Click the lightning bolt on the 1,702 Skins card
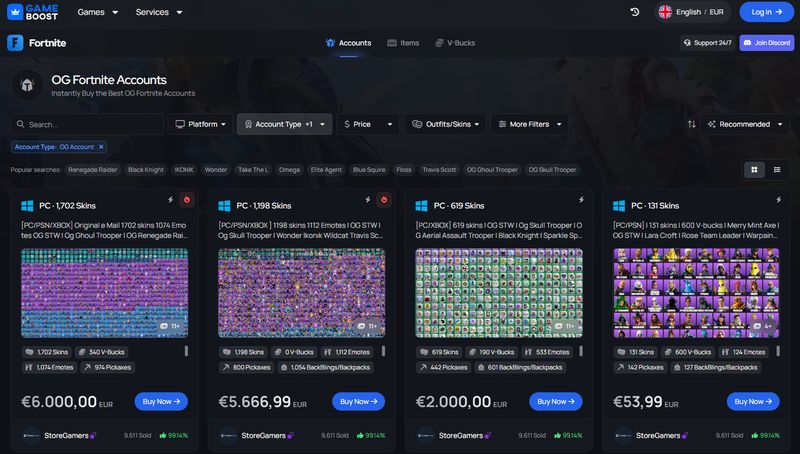This screenshot has width=800, height=454. click(170, 200)
